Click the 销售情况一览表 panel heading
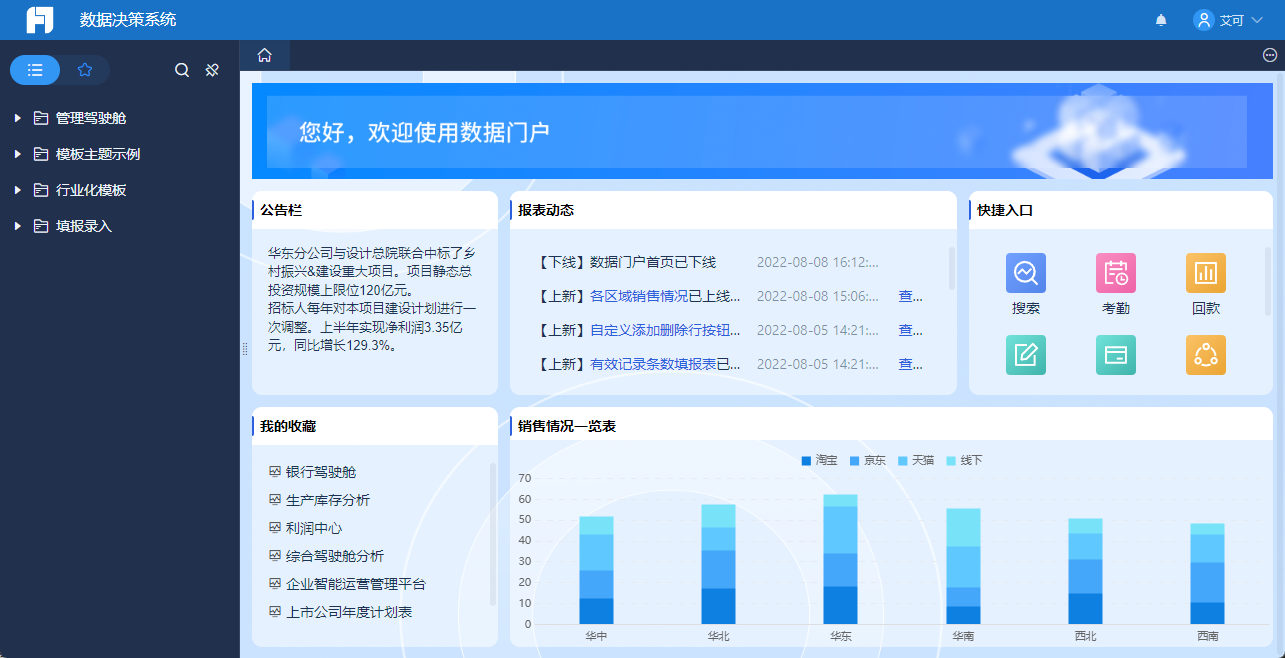 pyautogui.click(x=567, y=426)
